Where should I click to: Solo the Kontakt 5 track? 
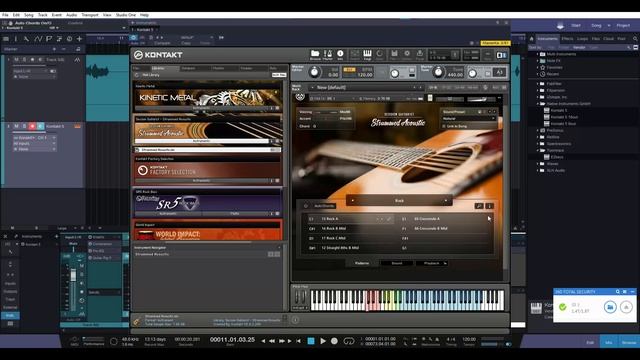(x=24, y=126)
